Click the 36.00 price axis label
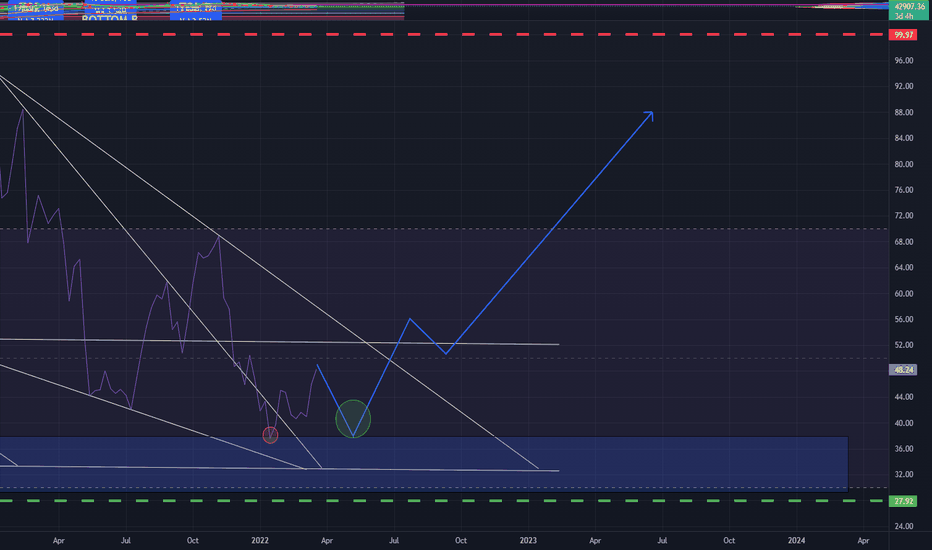 [x=903, y=449]
